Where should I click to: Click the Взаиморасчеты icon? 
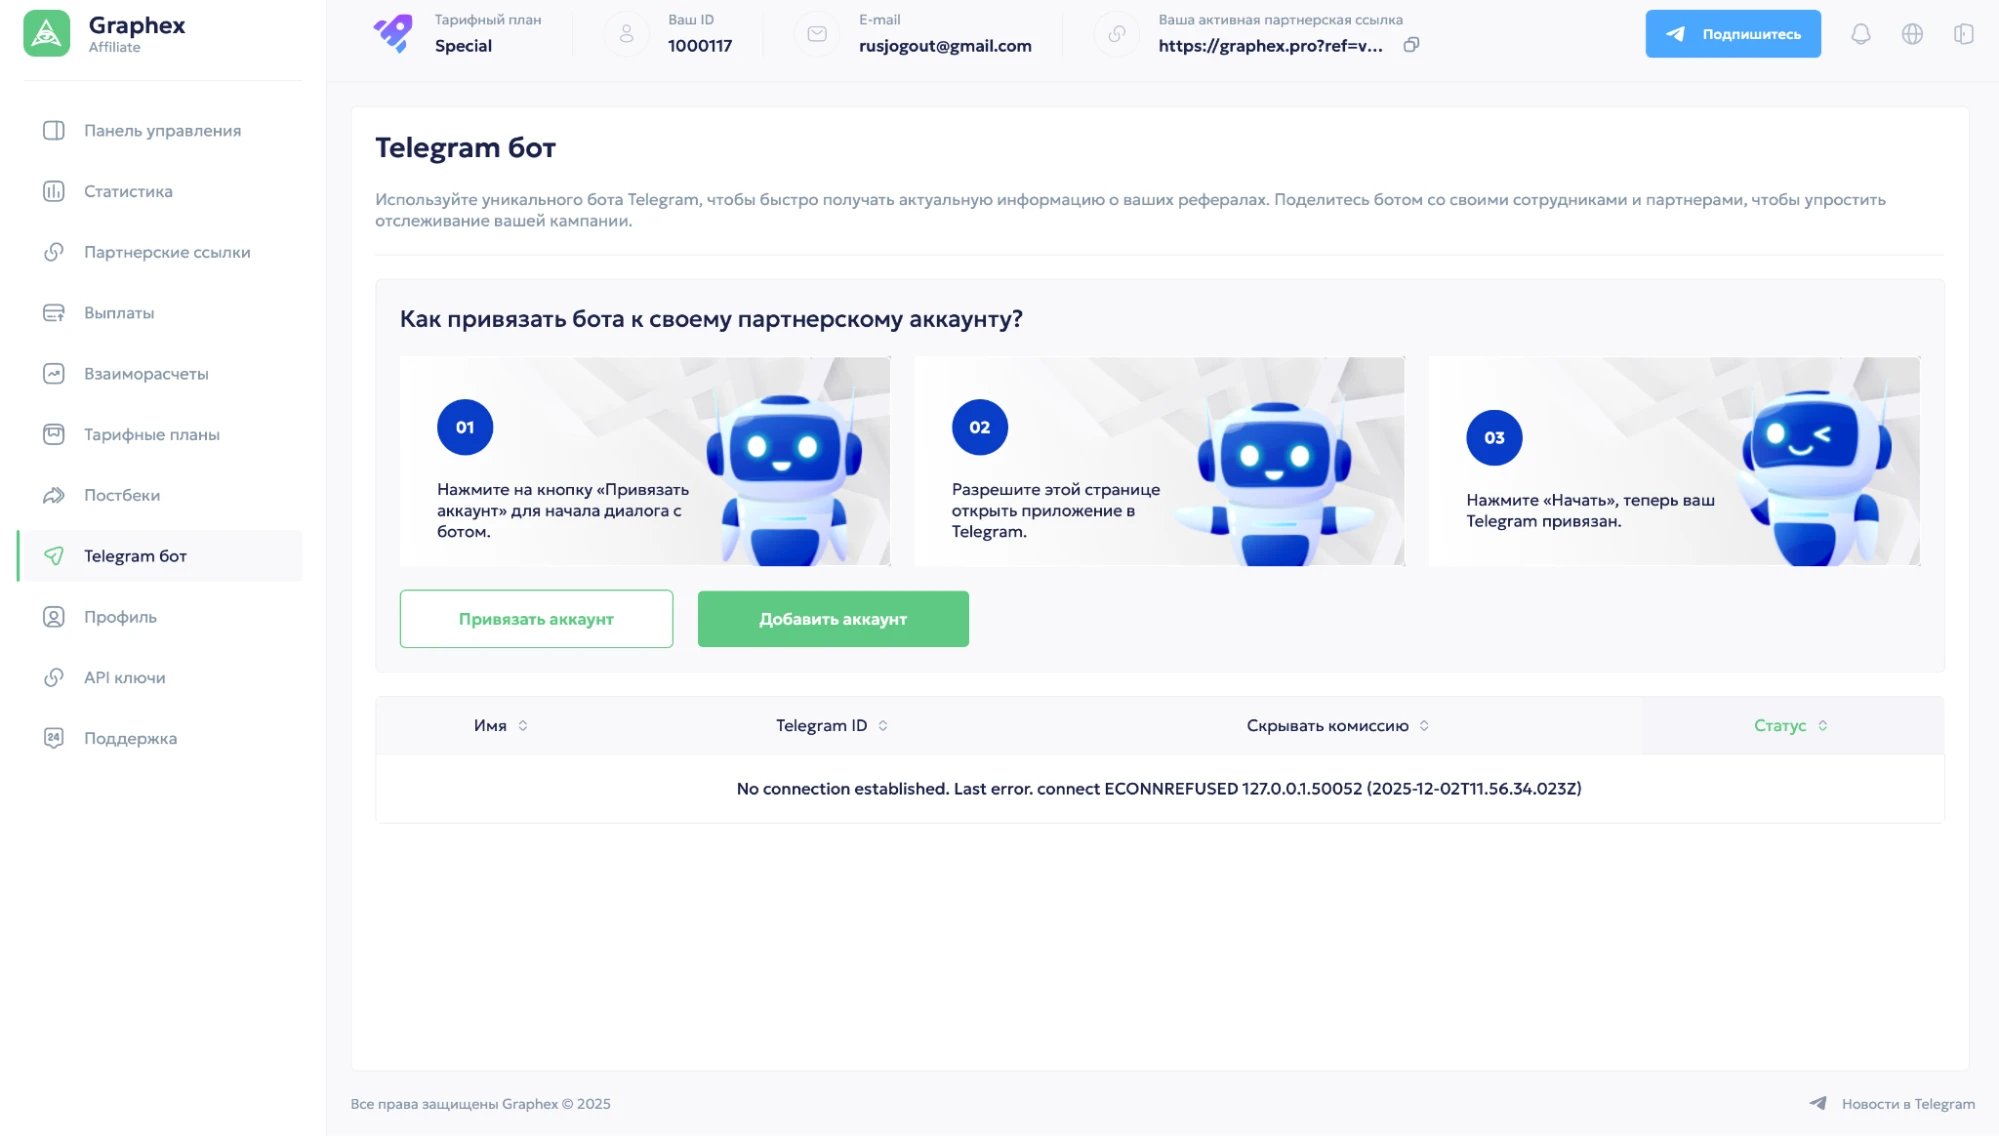[x=54, y=374]
